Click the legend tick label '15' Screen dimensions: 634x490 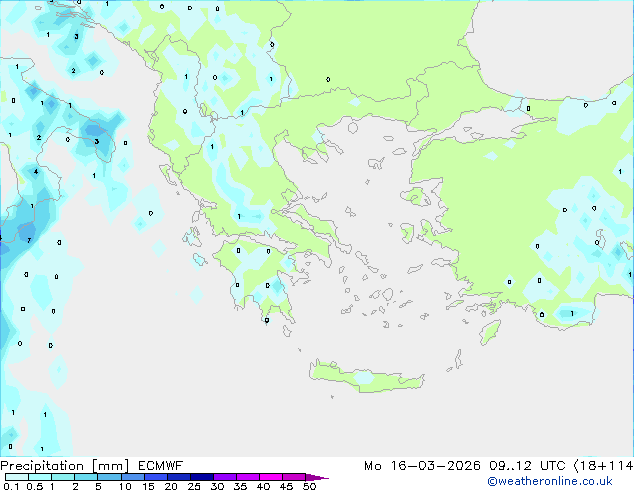point(148,486)
